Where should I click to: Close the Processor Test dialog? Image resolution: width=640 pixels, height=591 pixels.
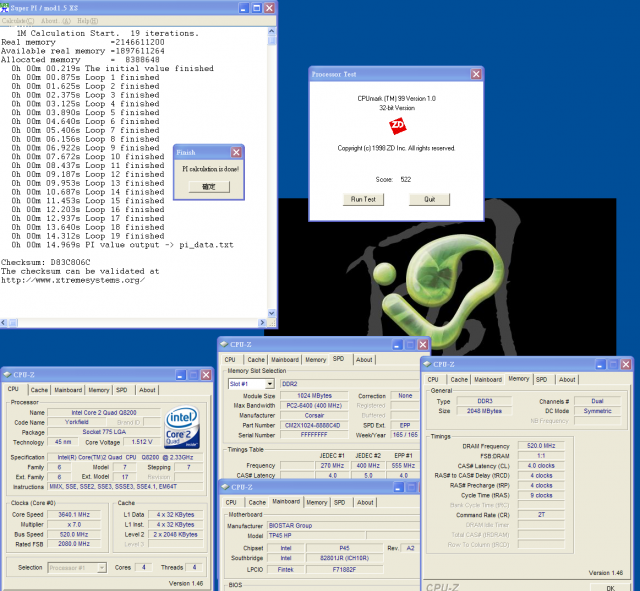(476, 74)
